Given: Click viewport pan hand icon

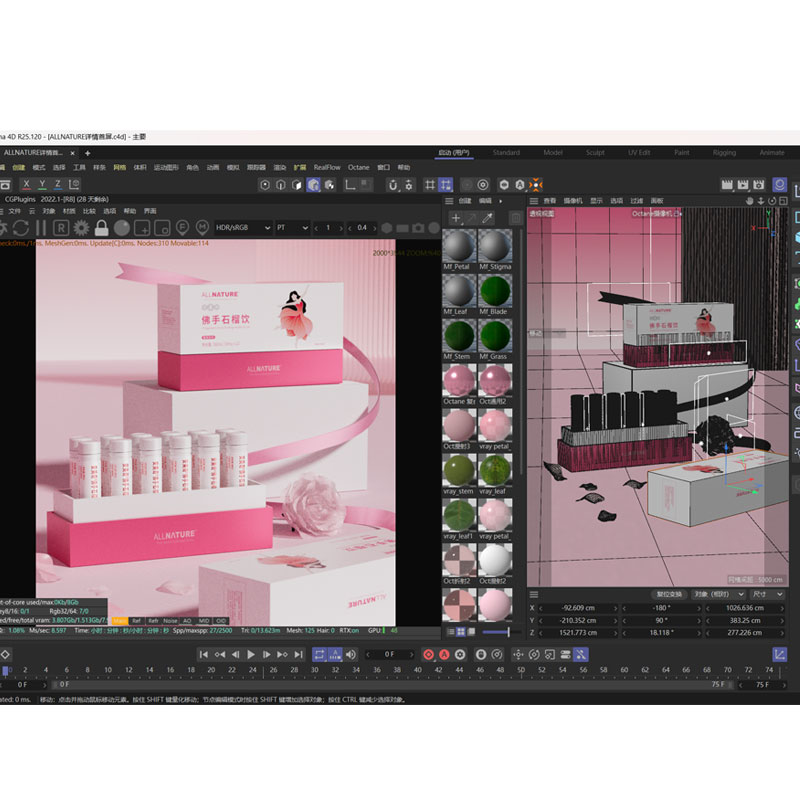Looking at the screenshot, I should click(749, 201).
